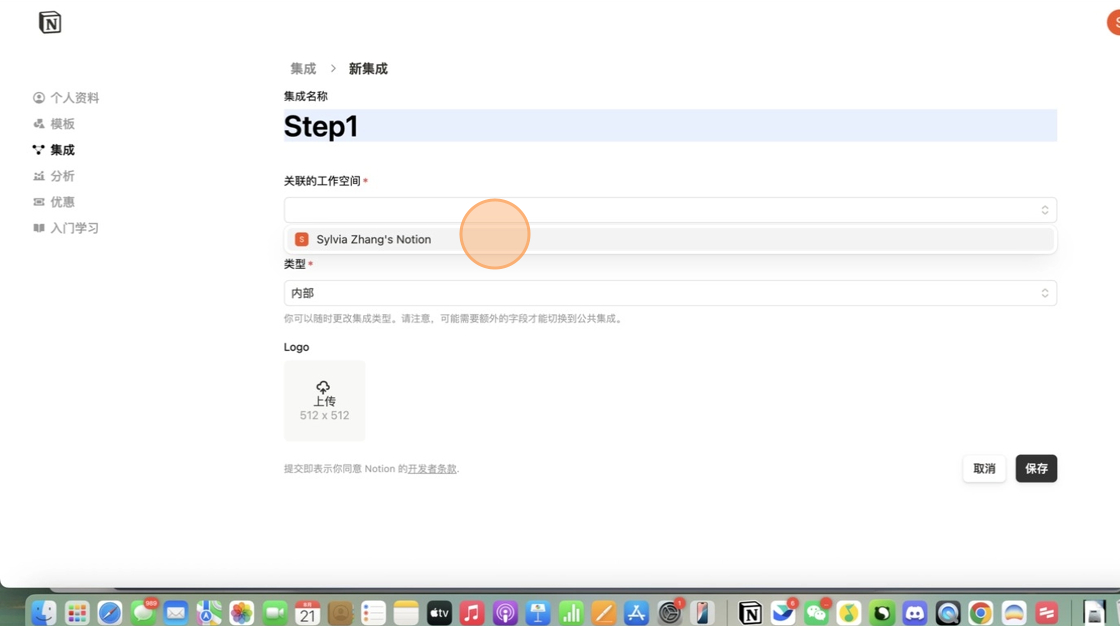
Task: Open the 类型 dropdown showing 内部
Action: tap(670, 293)
